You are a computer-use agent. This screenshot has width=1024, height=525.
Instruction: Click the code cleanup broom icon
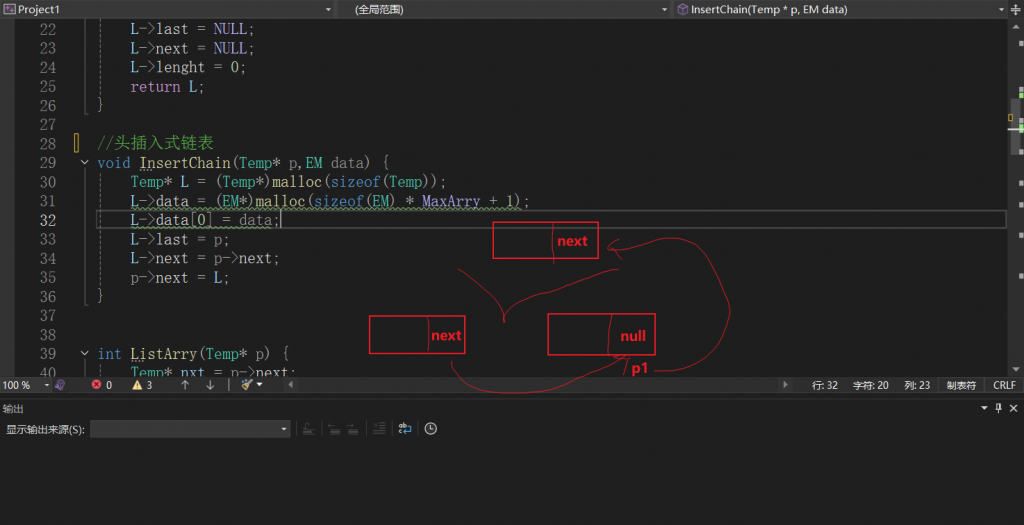[247, 385]
